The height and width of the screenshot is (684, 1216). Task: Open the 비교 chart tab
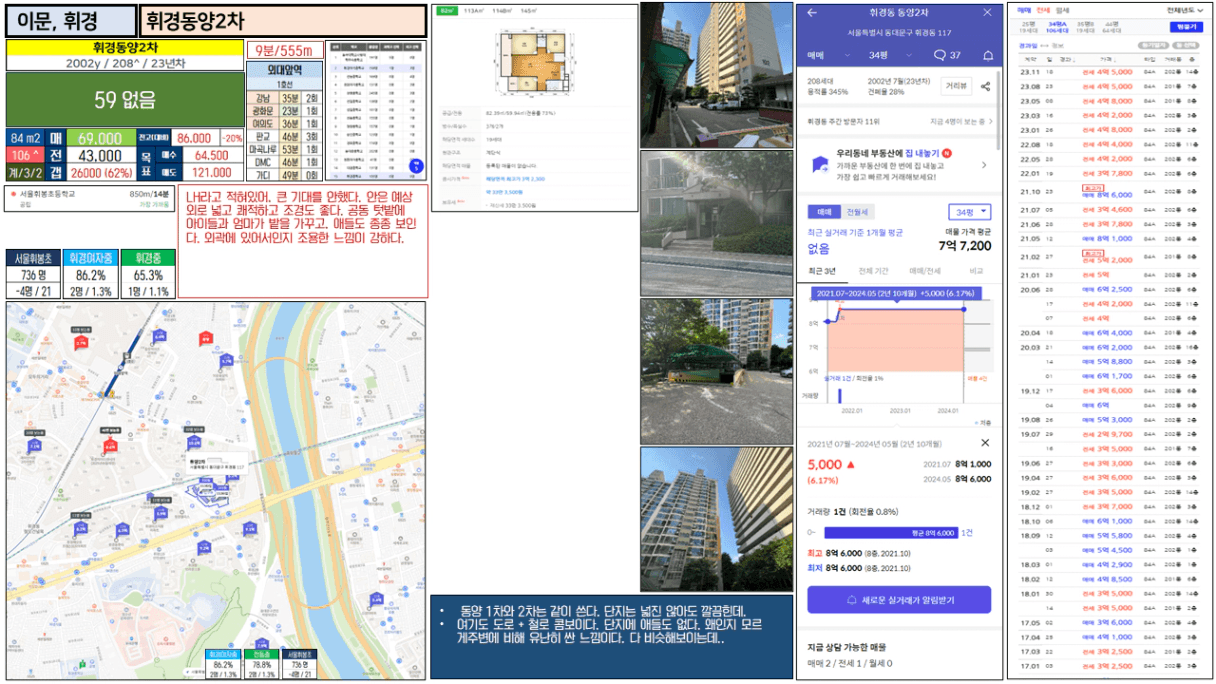coord(976,271)
